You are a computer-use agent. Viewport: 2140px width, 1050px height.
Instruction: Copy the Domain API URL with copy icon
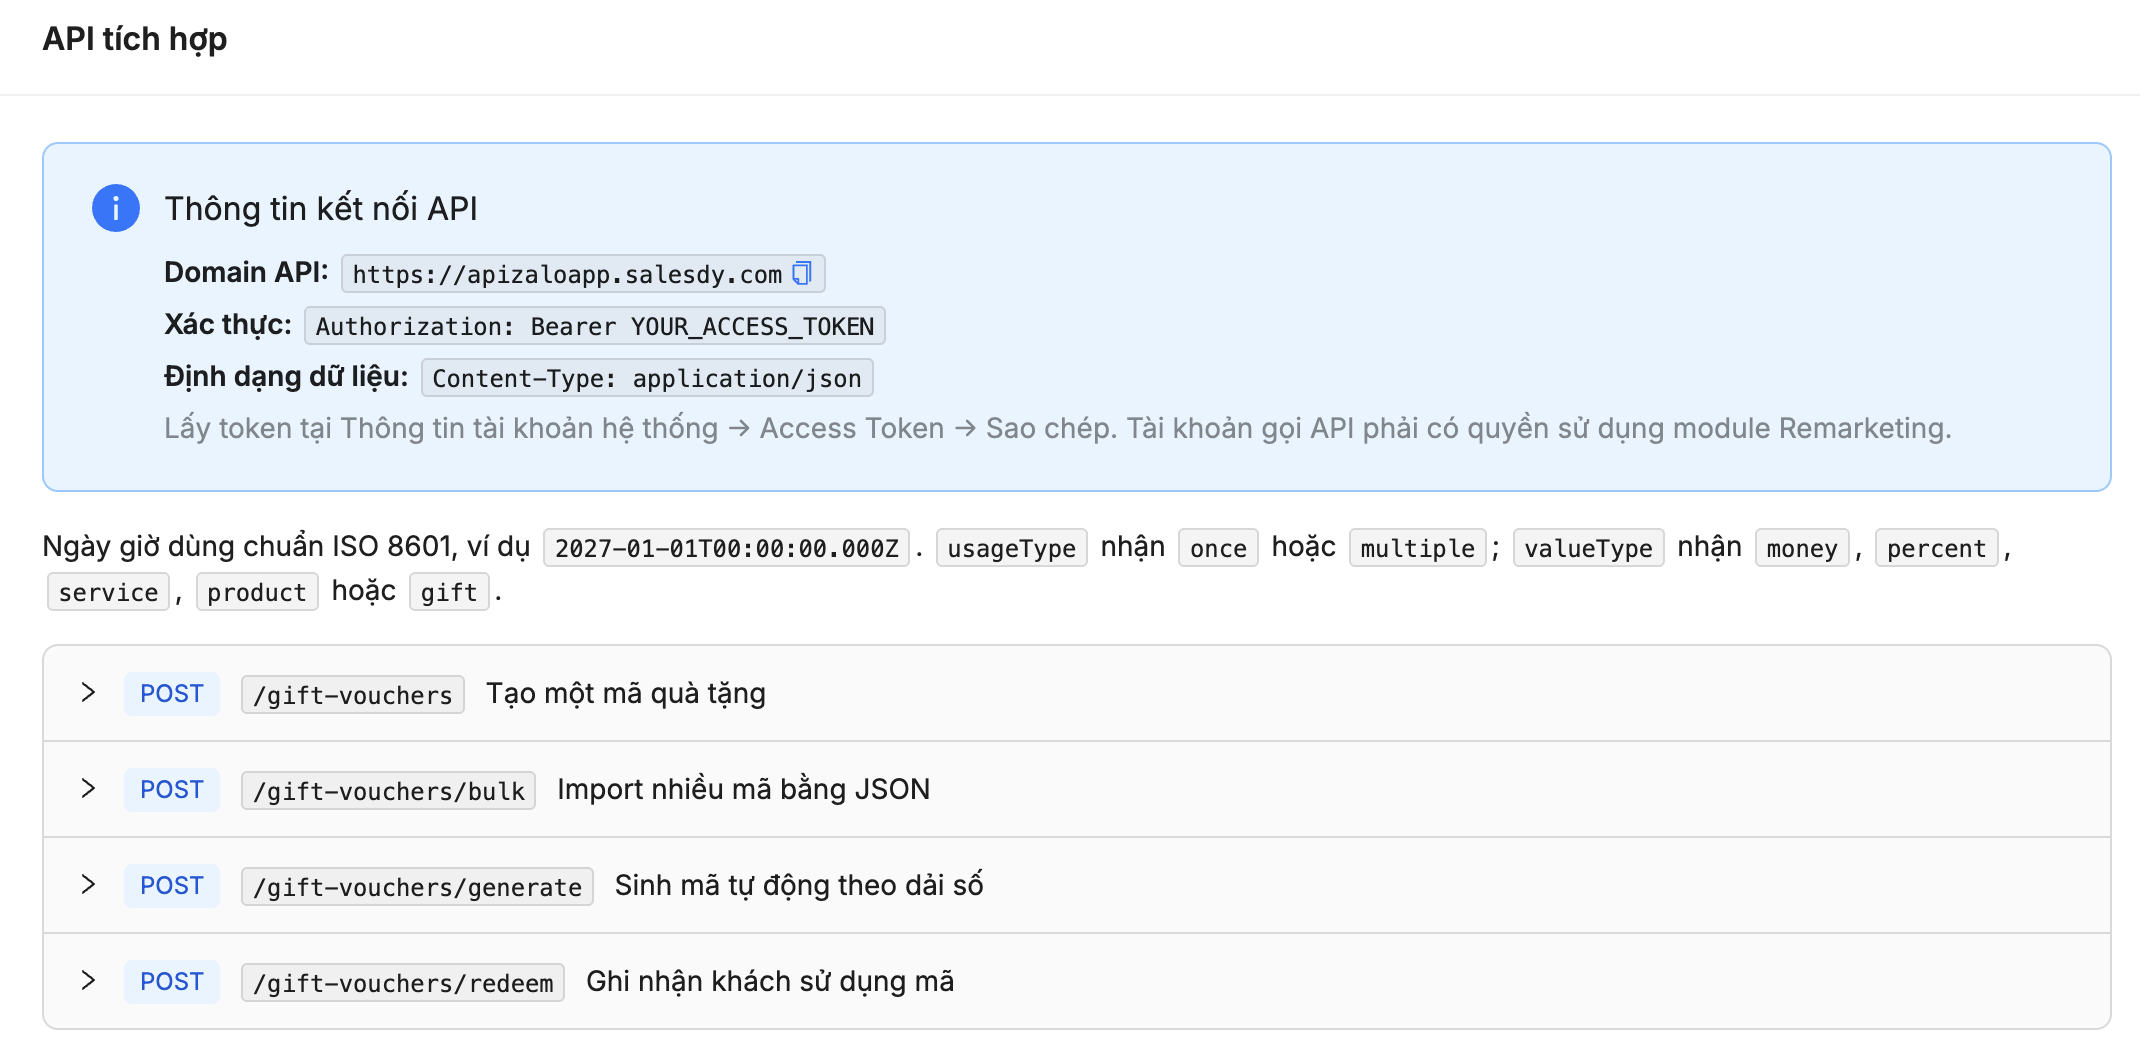(802, 273)
